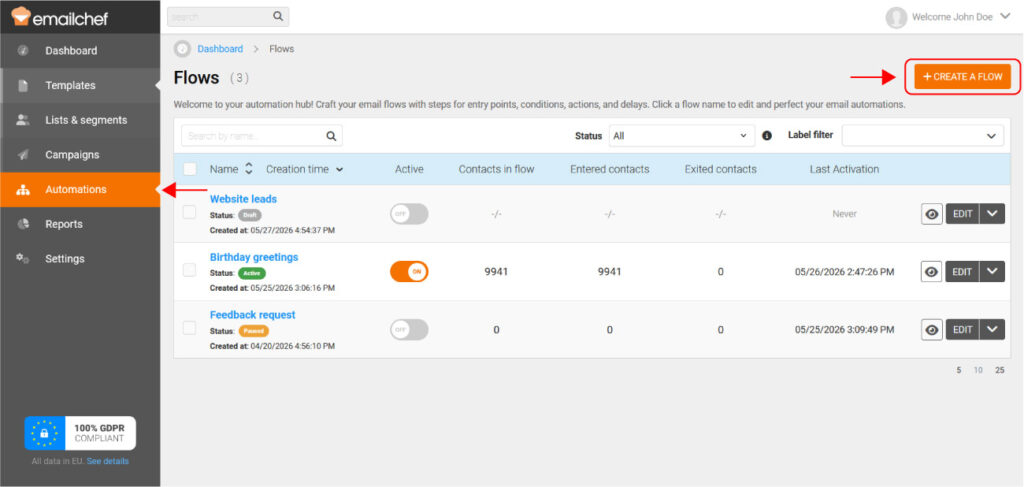The height and width of the screenshot is (487, 1024).
Task: Click the Last Activation column header
Action: tap(844, 169)
